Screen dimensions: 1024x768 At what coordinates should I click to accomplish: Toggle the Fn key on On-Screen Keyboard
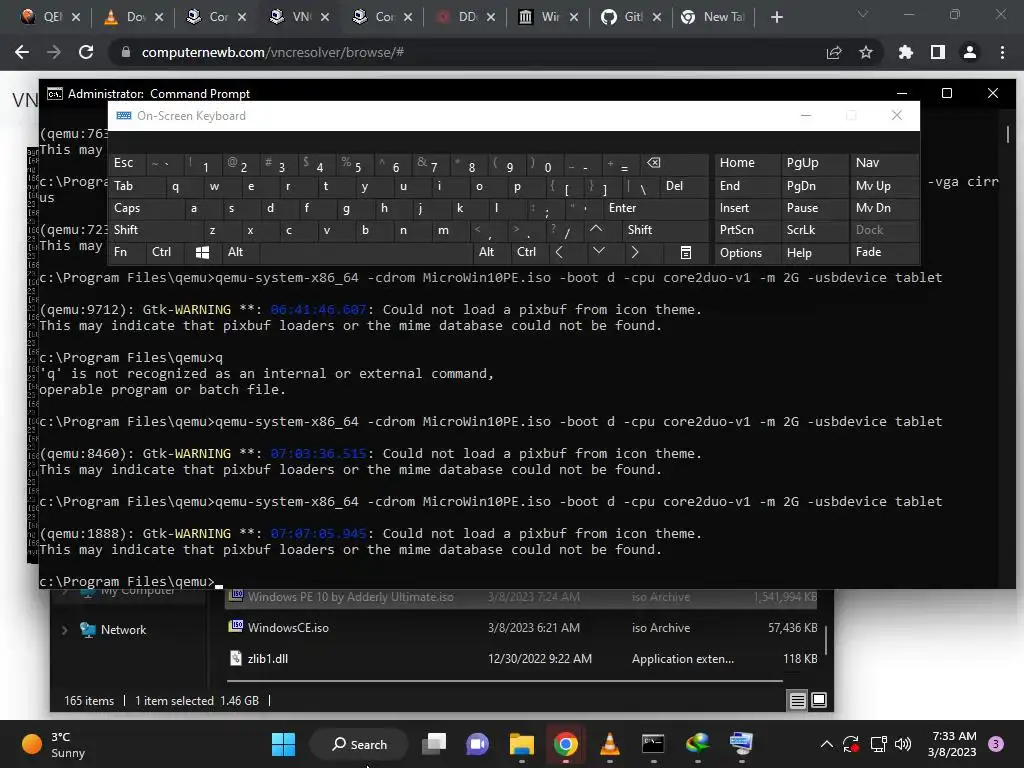pyautogui.click(x=127, y=252)
